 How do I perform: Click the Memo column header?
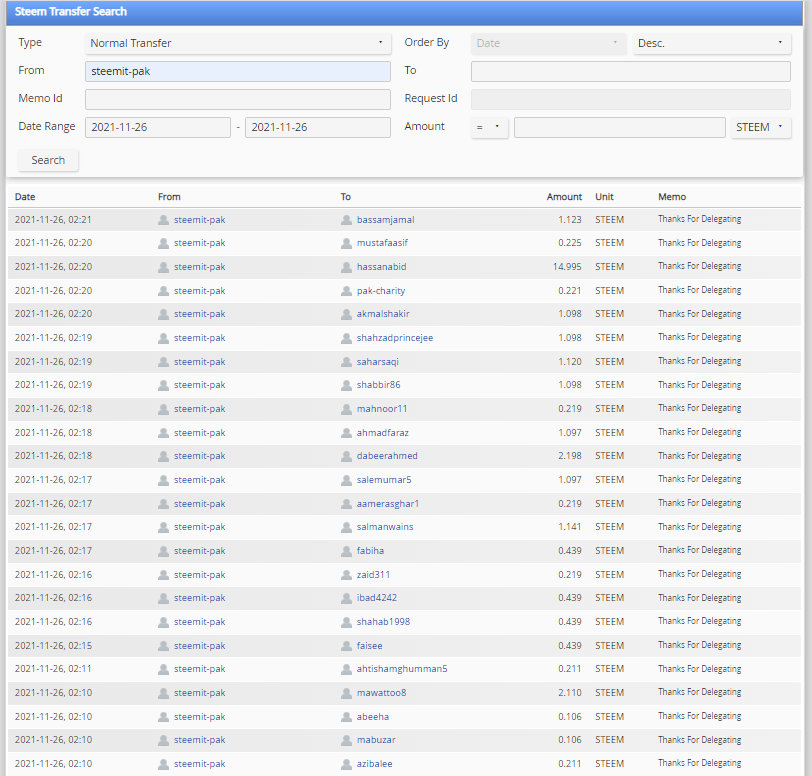pyautogui.click(x=672, y=197)
